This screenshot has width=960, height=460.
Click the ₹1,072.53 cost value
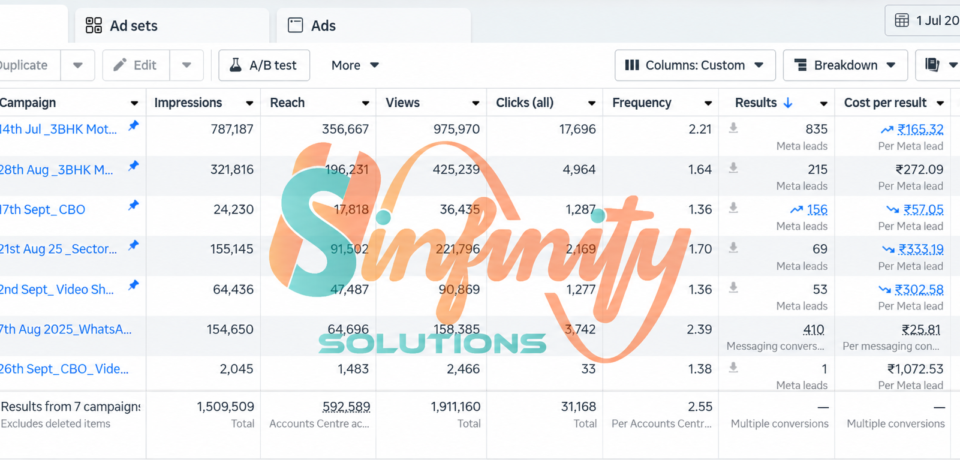coord(915,369)
